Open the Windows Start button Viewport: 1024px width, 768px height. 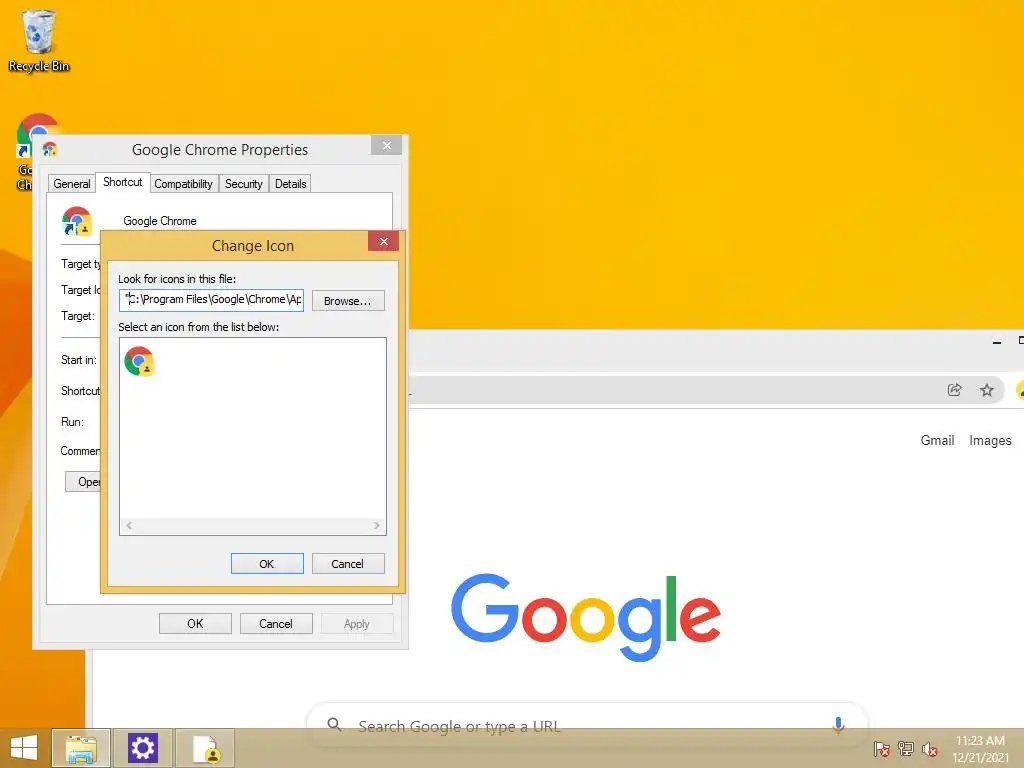[x=24, y=748]
